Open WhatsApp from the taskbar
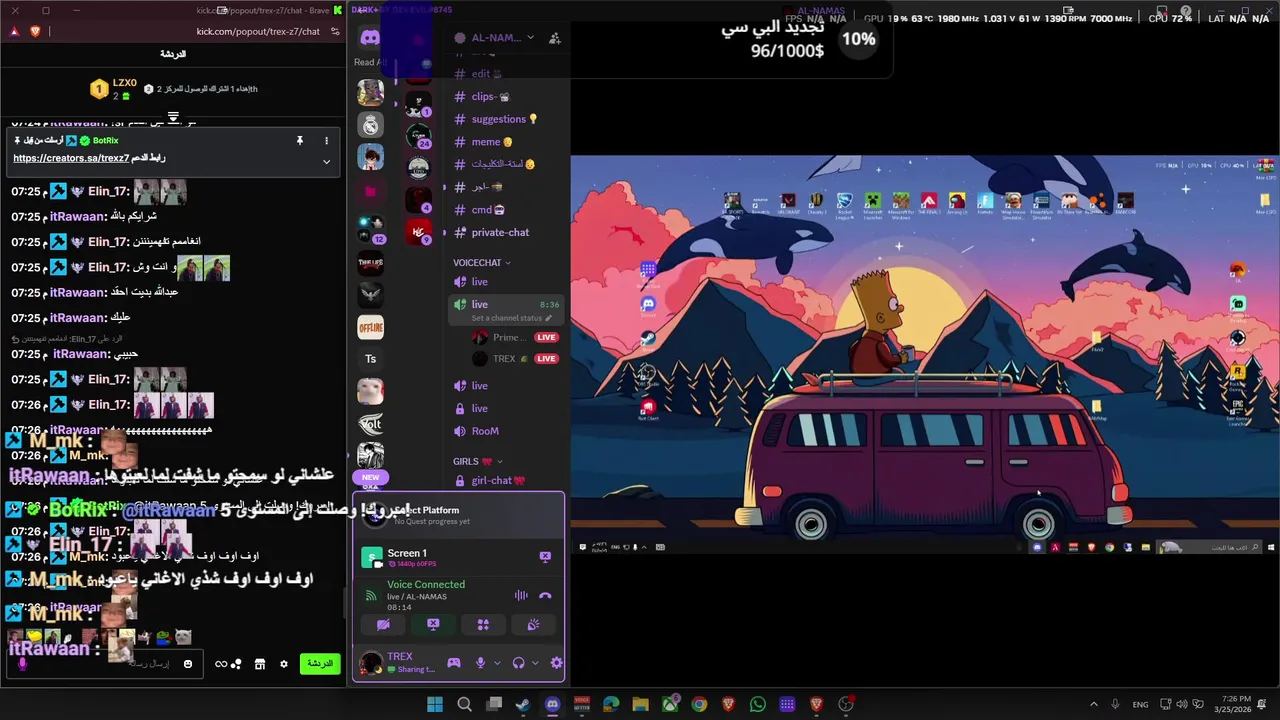The width and height of the screenshot is (1280, 720). click(757, 704)
